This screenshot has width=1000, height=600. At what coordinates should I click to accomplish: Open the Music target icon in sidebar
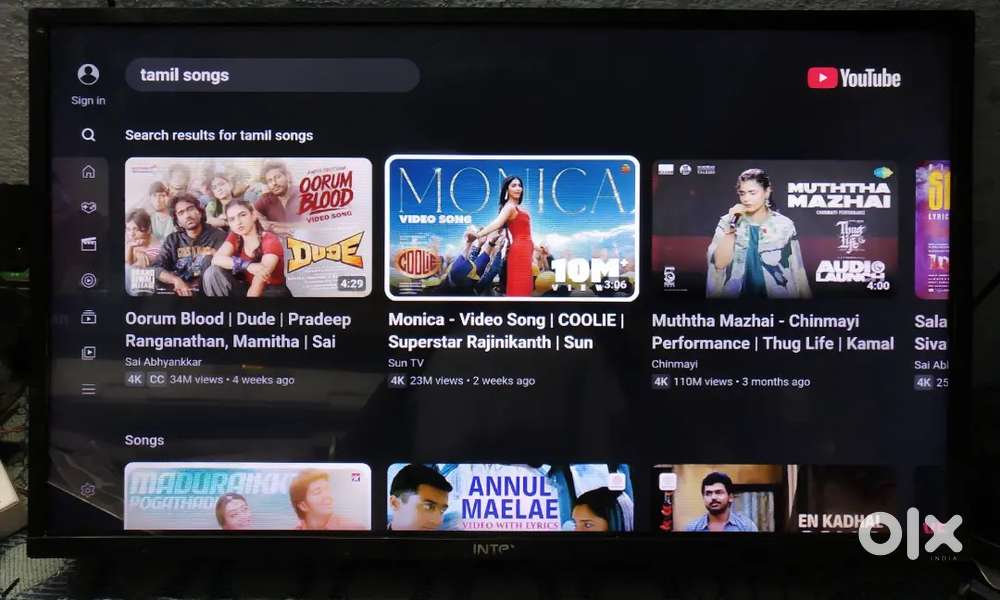88,280
